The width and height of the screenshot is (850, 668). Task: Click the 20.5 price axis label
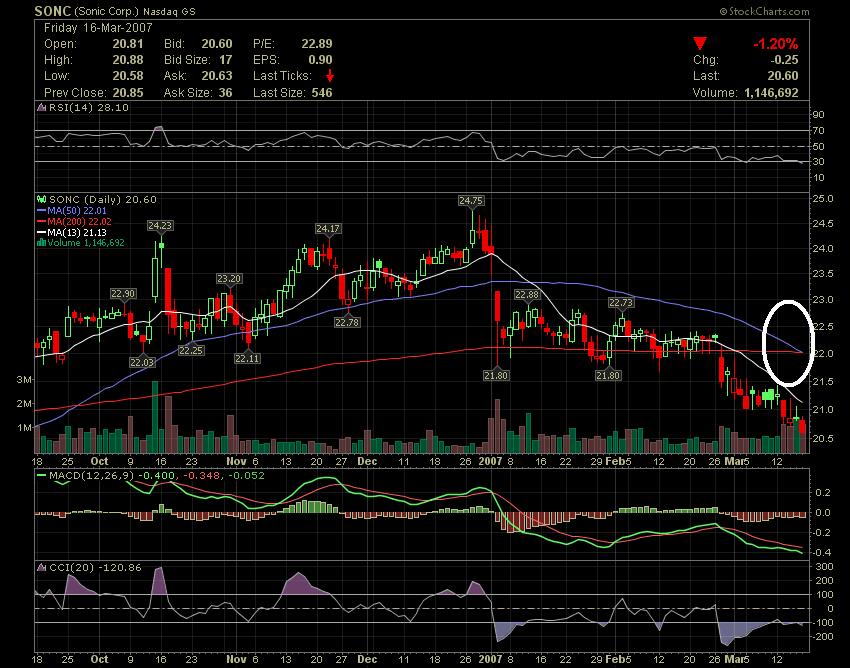click(x=822, y=438)
